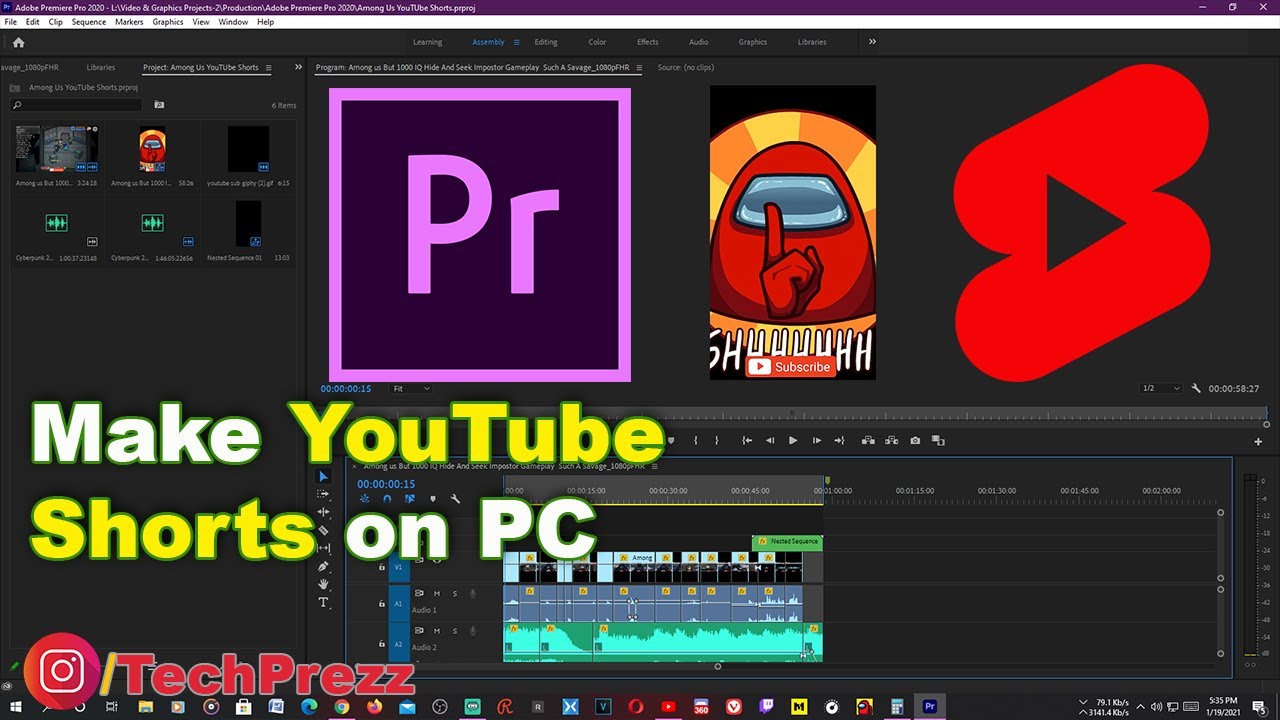Image resolution: width=1280 pixels, height=720 pixels.
Task: Select the Type tool
Action: coord(323,602)
